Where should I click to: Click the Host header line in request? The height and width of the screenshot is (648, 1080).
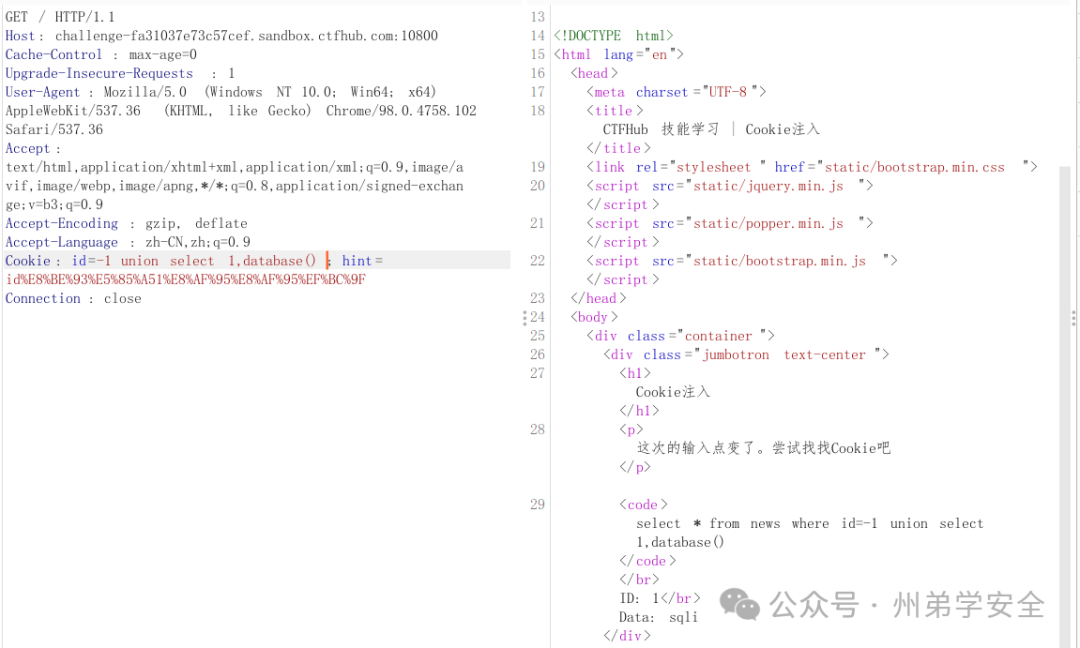point(221,36)
